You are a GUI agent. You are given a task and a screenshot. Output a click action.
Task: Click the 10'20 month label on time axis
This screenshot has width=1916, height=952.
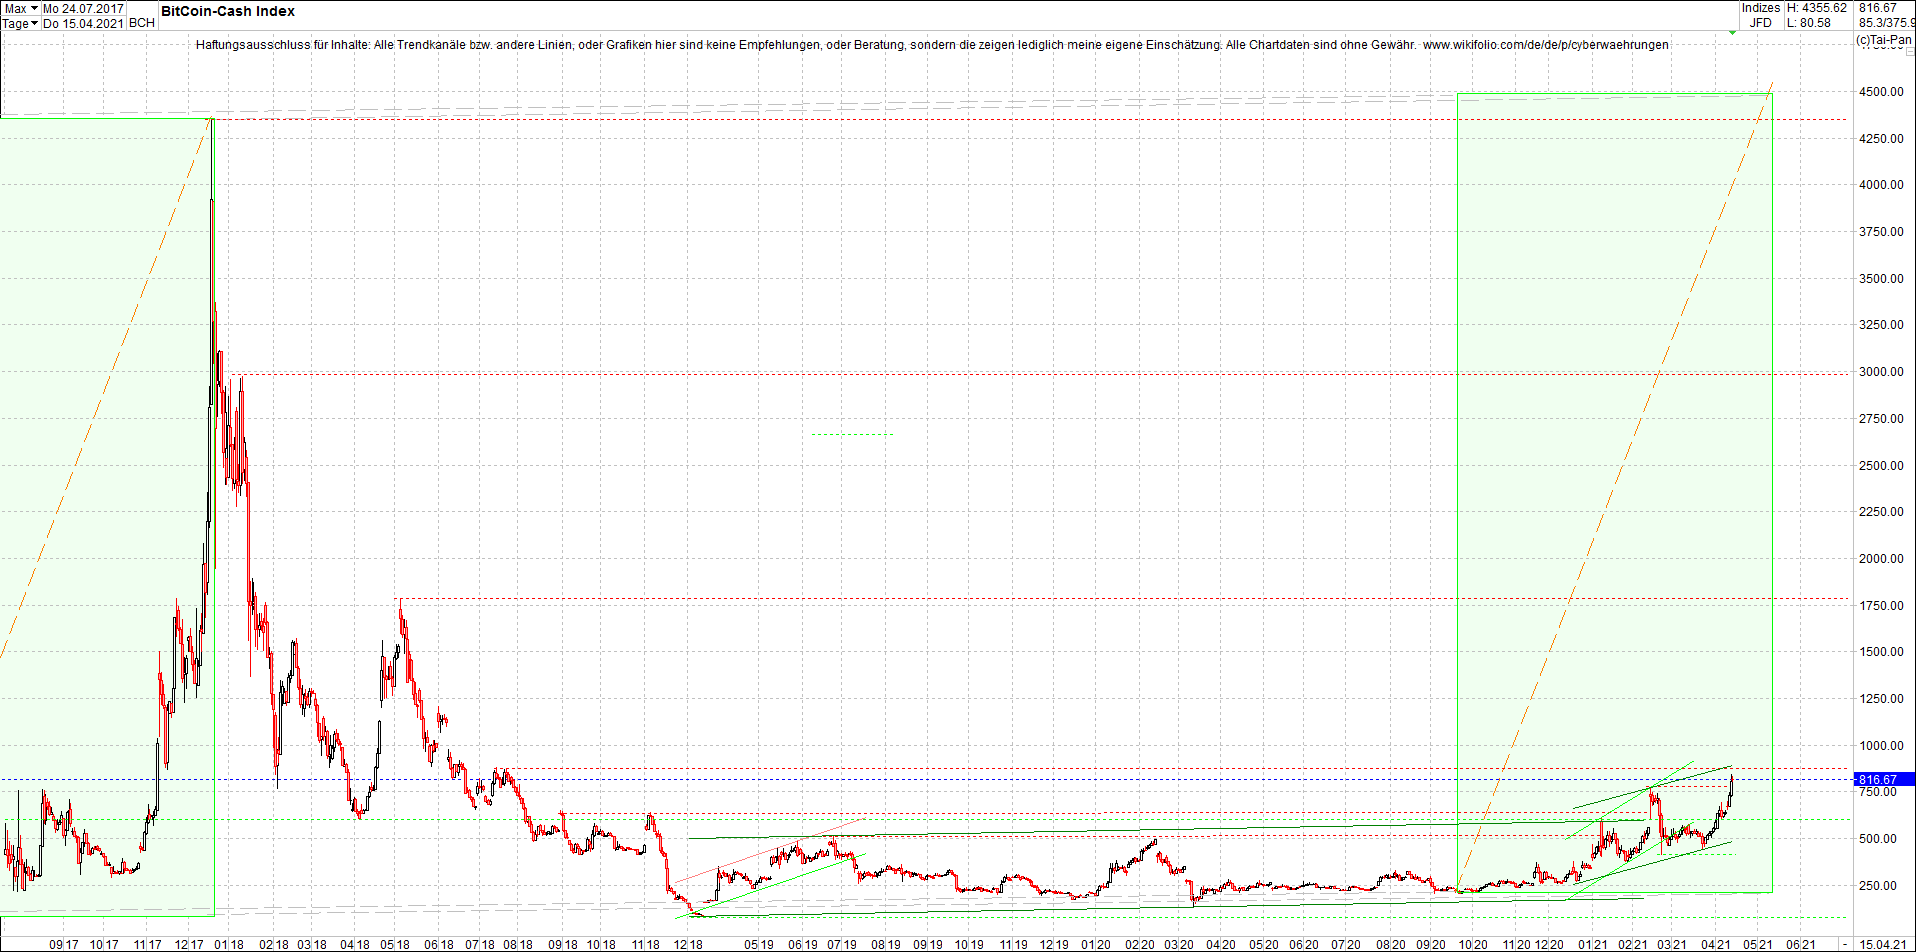1473,944
